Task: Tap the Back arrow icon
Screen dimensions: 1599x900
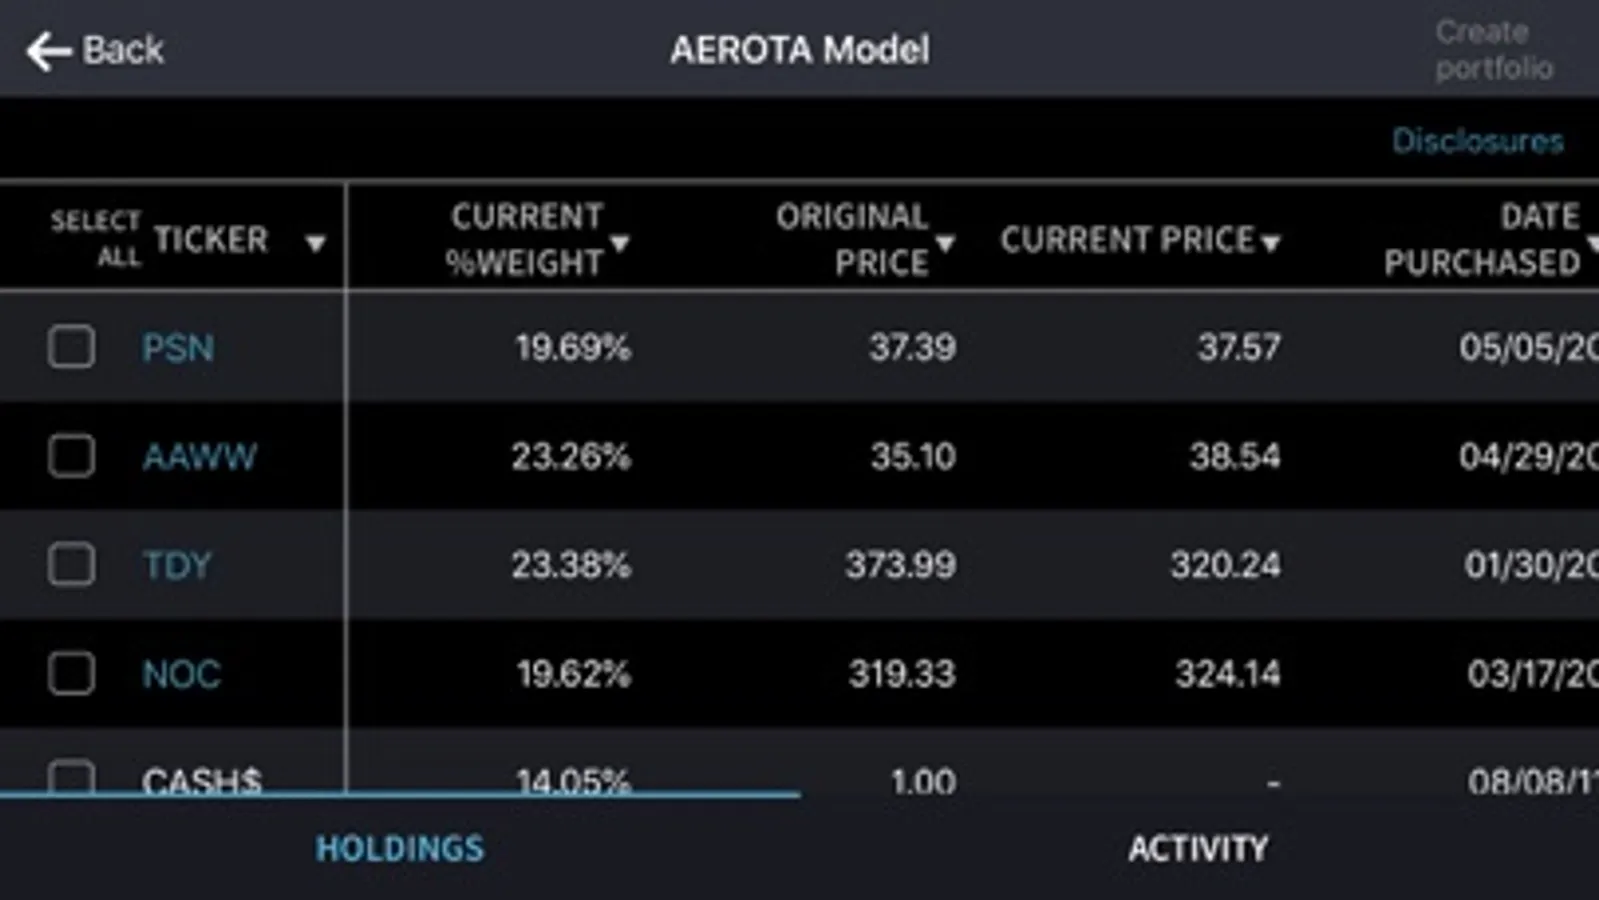Action: coord(48,51)
